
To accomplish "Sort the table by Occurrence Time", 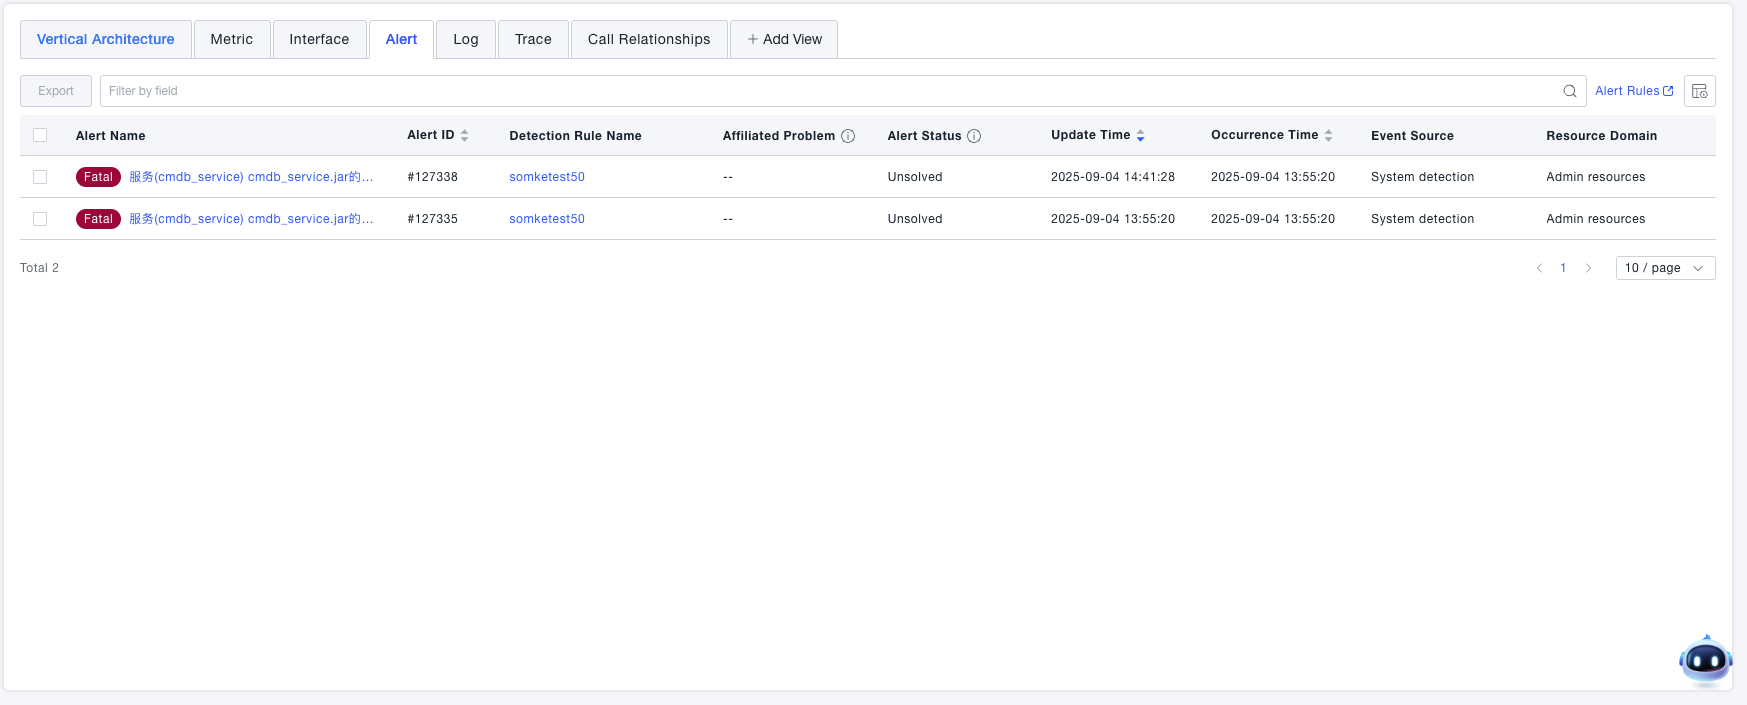I will (x=1328, y=136).
